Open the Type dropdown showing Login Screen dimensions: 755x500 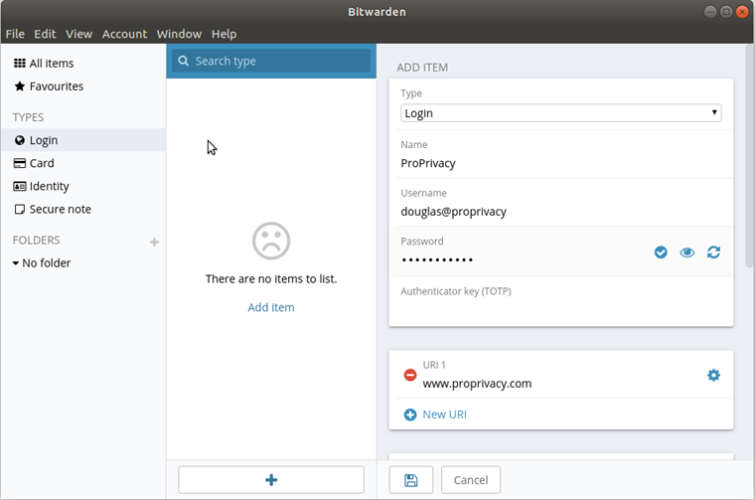(561, 113)
